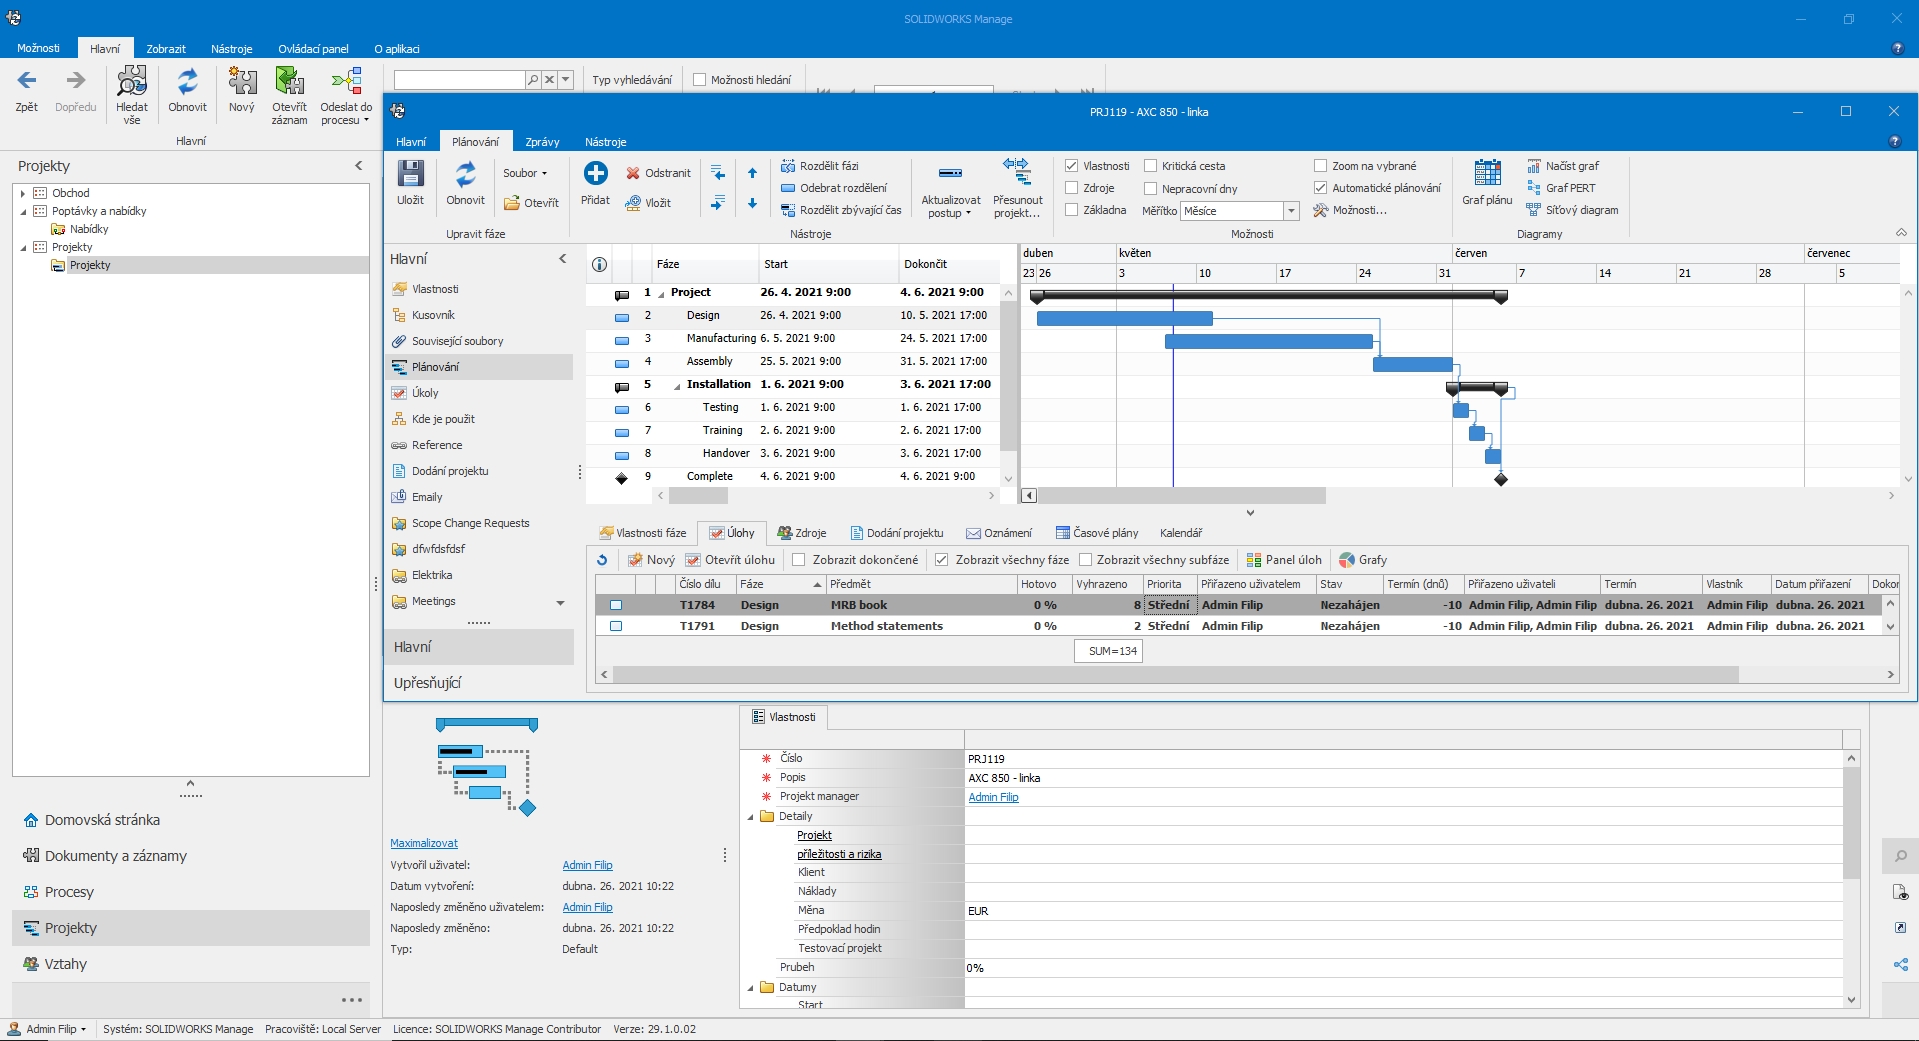This screenshot has width=1919, height=1041.
Task: Click the Gantt chart horizontal scrollbar
Action: point(1182,495)
